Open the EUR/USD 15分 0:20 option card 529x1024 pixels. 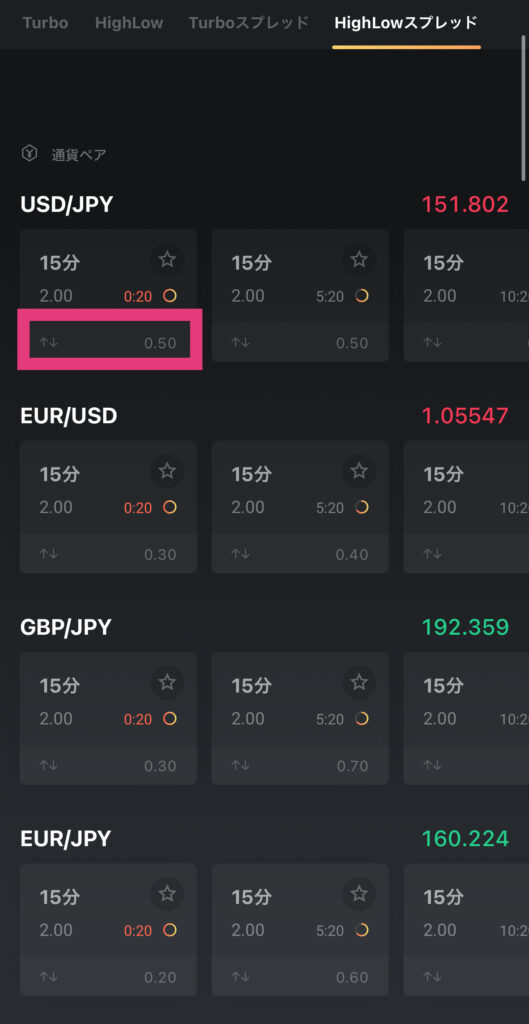coord(108,507)
